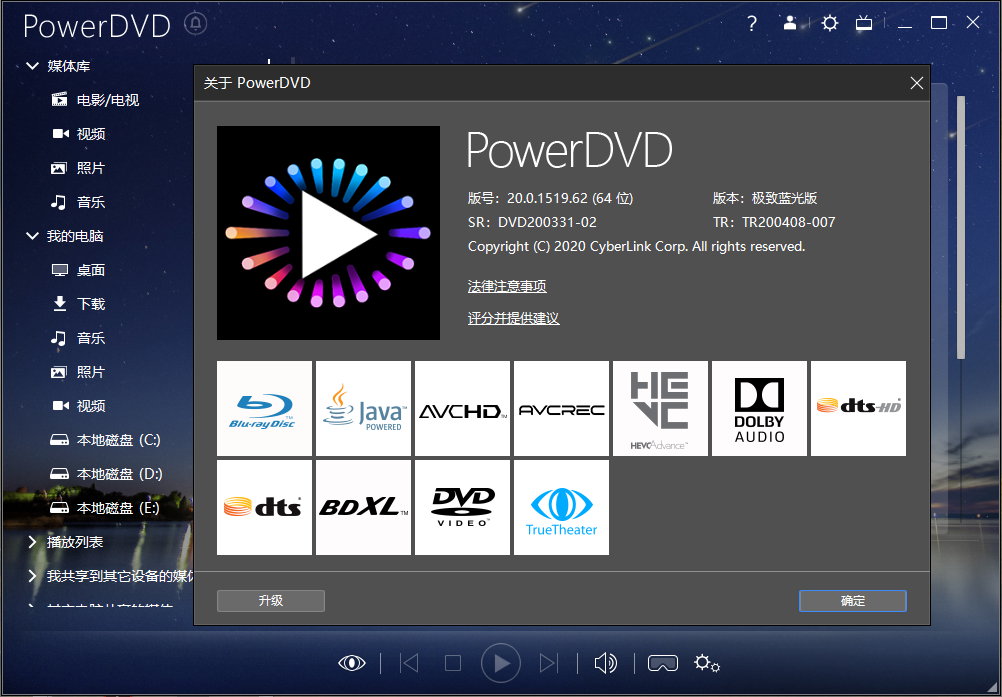Click the AVCHD logo tile

tap(463, 408)
